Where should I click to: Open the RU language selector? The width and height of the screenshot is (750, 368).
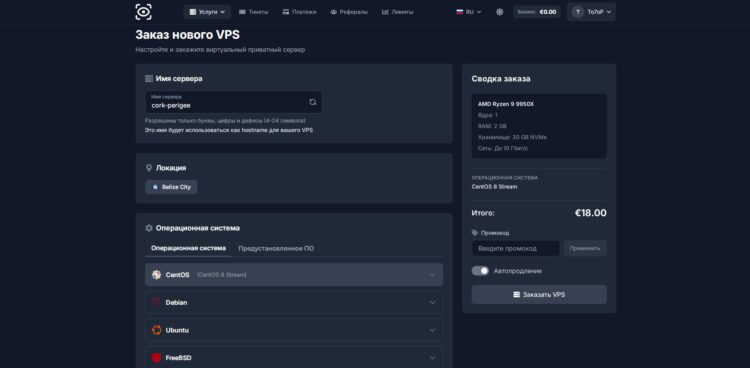469,12
